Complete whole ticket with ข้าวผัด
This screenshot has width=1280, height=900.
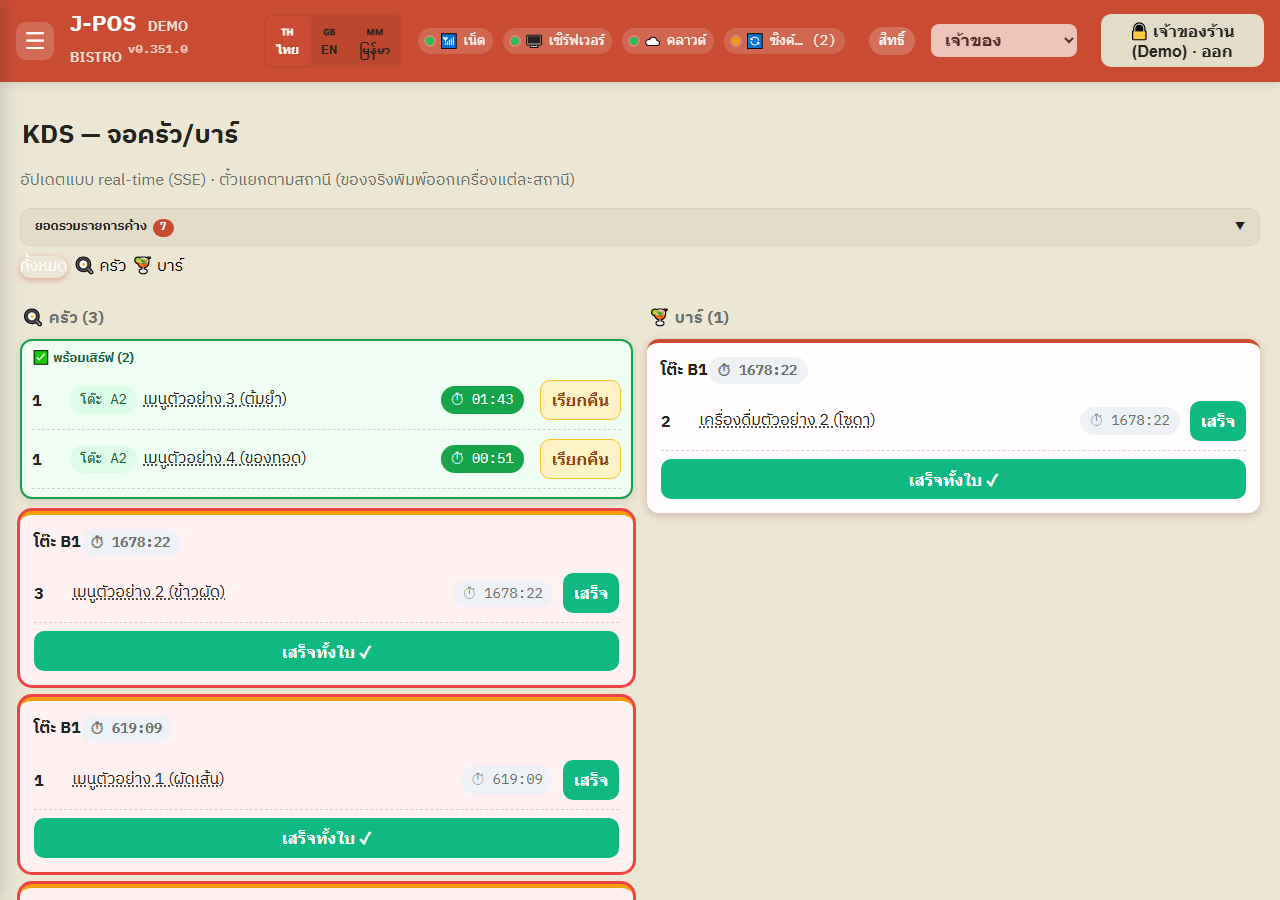coord(326,651)
